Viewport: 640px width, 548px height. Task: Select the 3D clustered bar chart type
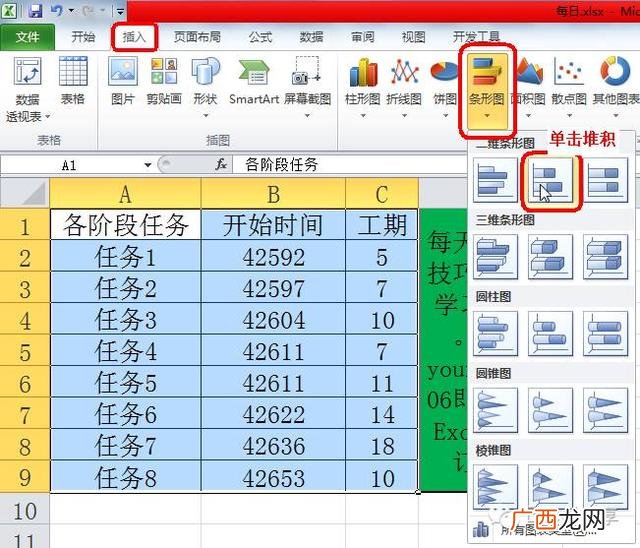495,257
